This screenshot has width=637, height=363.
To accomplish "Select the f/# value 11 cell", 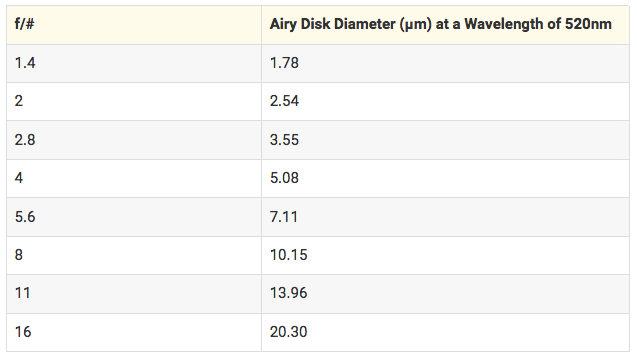I will 134,294.
